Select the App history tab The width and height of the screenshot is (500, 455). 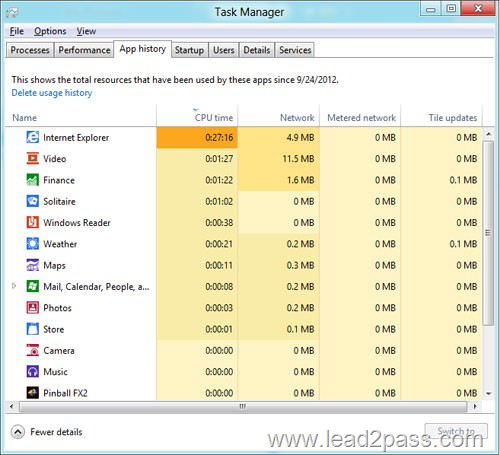pos(143,49)
